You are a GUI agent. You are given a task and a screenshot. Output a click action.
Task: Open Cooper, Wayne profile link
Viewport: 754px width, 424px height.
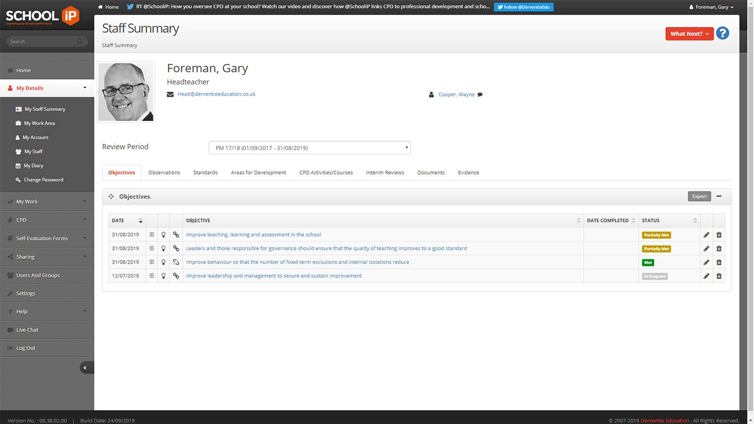[456, 94]
